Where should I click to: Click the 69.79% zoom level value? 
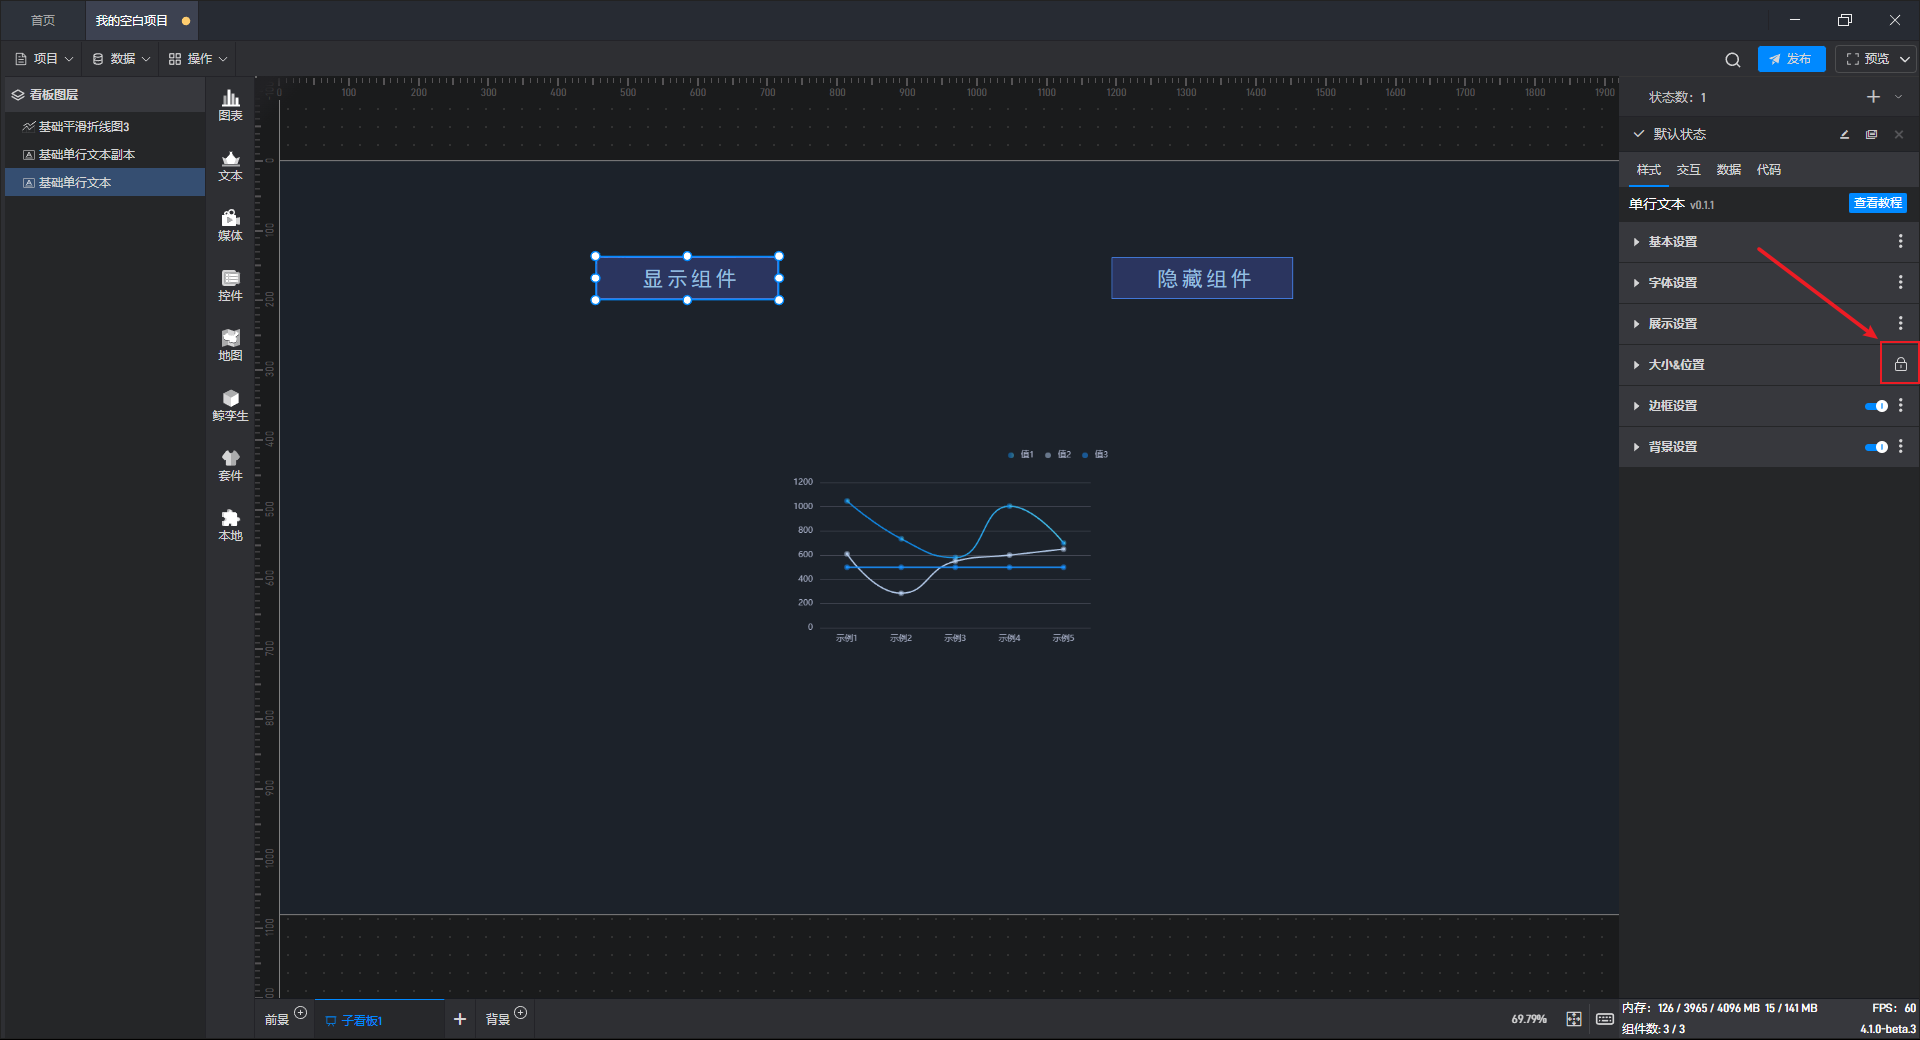pos(1529,1019)
